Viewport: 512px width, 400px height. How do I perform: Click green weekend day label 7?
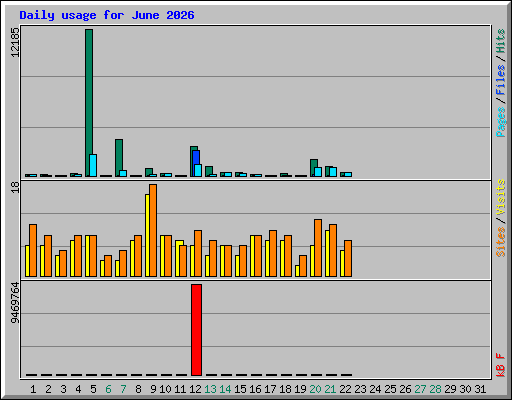(123, 389)
